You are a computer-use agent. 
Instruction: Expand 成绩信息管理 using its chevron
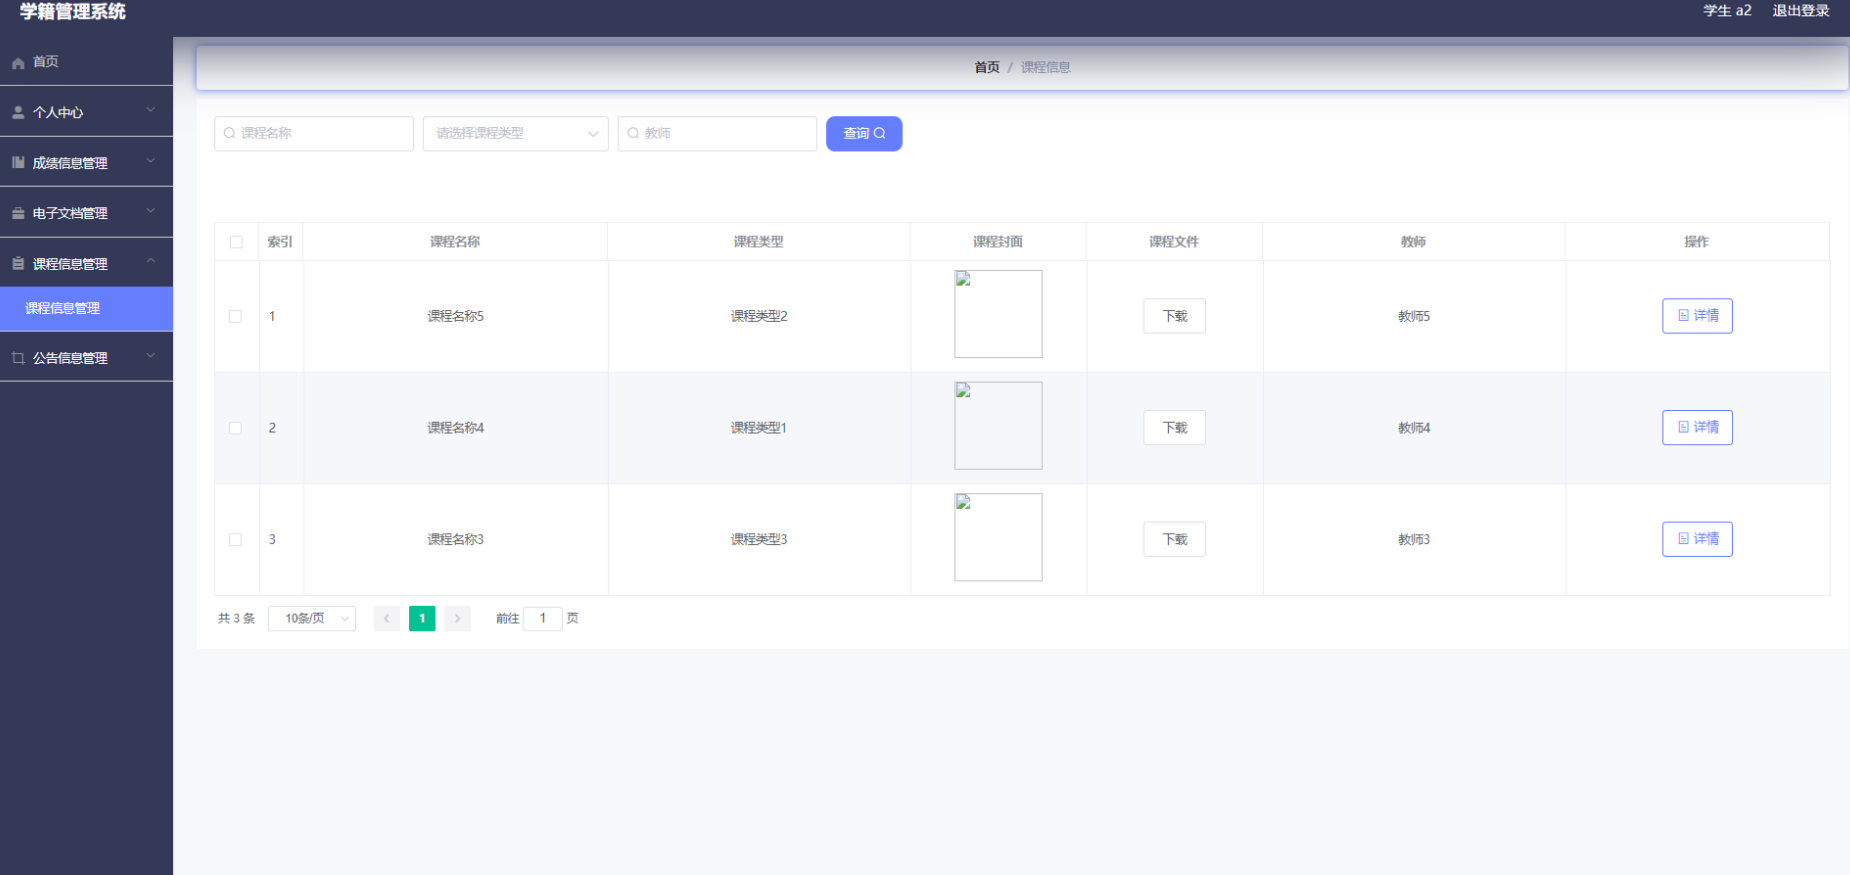tap(151, 160)
